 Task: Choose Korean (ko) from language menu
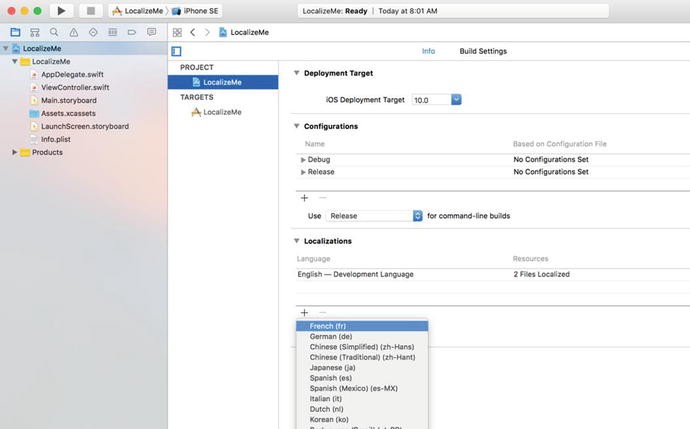pyautogui.click(x=362, y=419)
